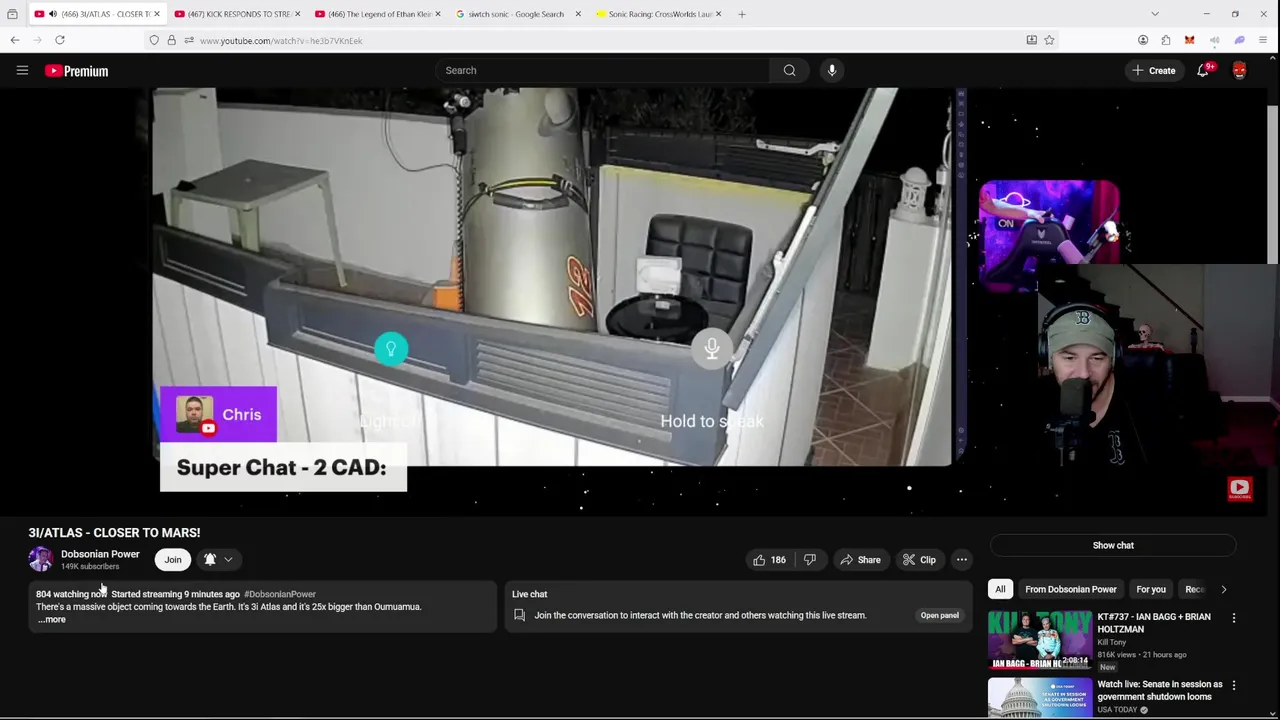This screenshot has width=1280, height=720.
Task: Share the 3I/ATLAS stream
Action: point(860,560)
